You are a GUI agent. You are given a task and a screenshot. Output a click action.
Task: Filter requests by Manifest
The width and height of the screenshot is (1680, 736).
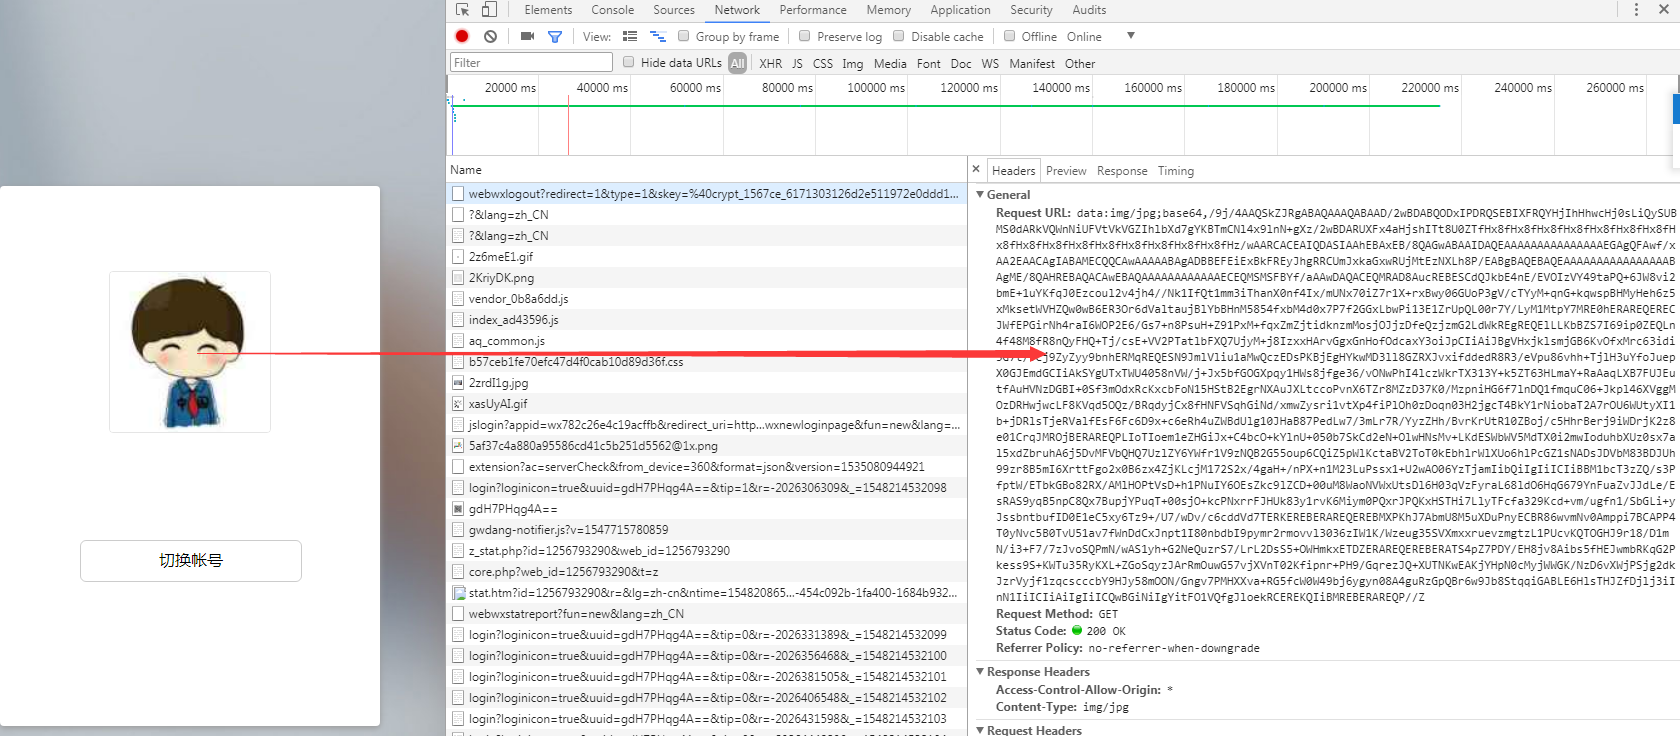(x=1032, y=63)
